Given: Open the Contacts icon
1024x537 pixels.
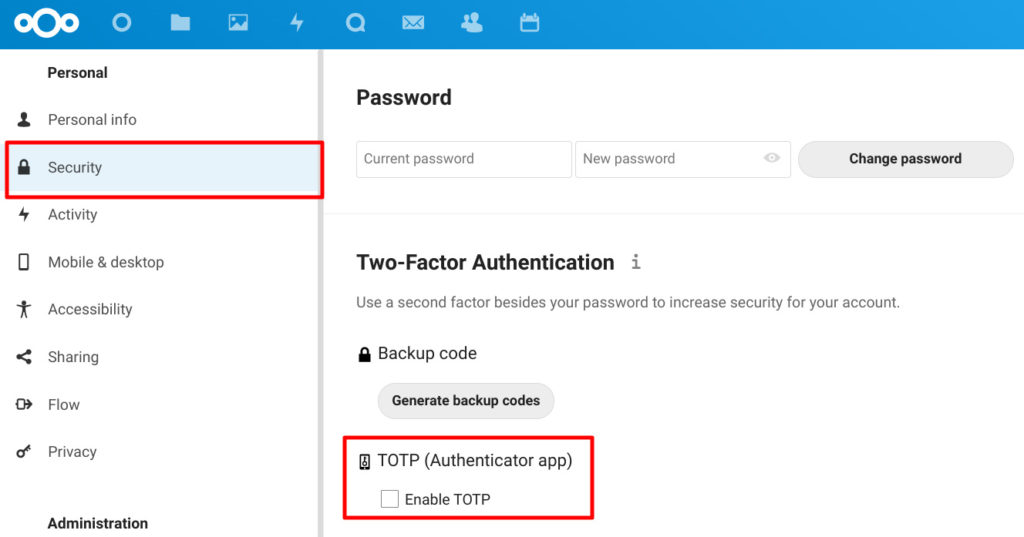Looking at the screenshot, I should 472,23.
